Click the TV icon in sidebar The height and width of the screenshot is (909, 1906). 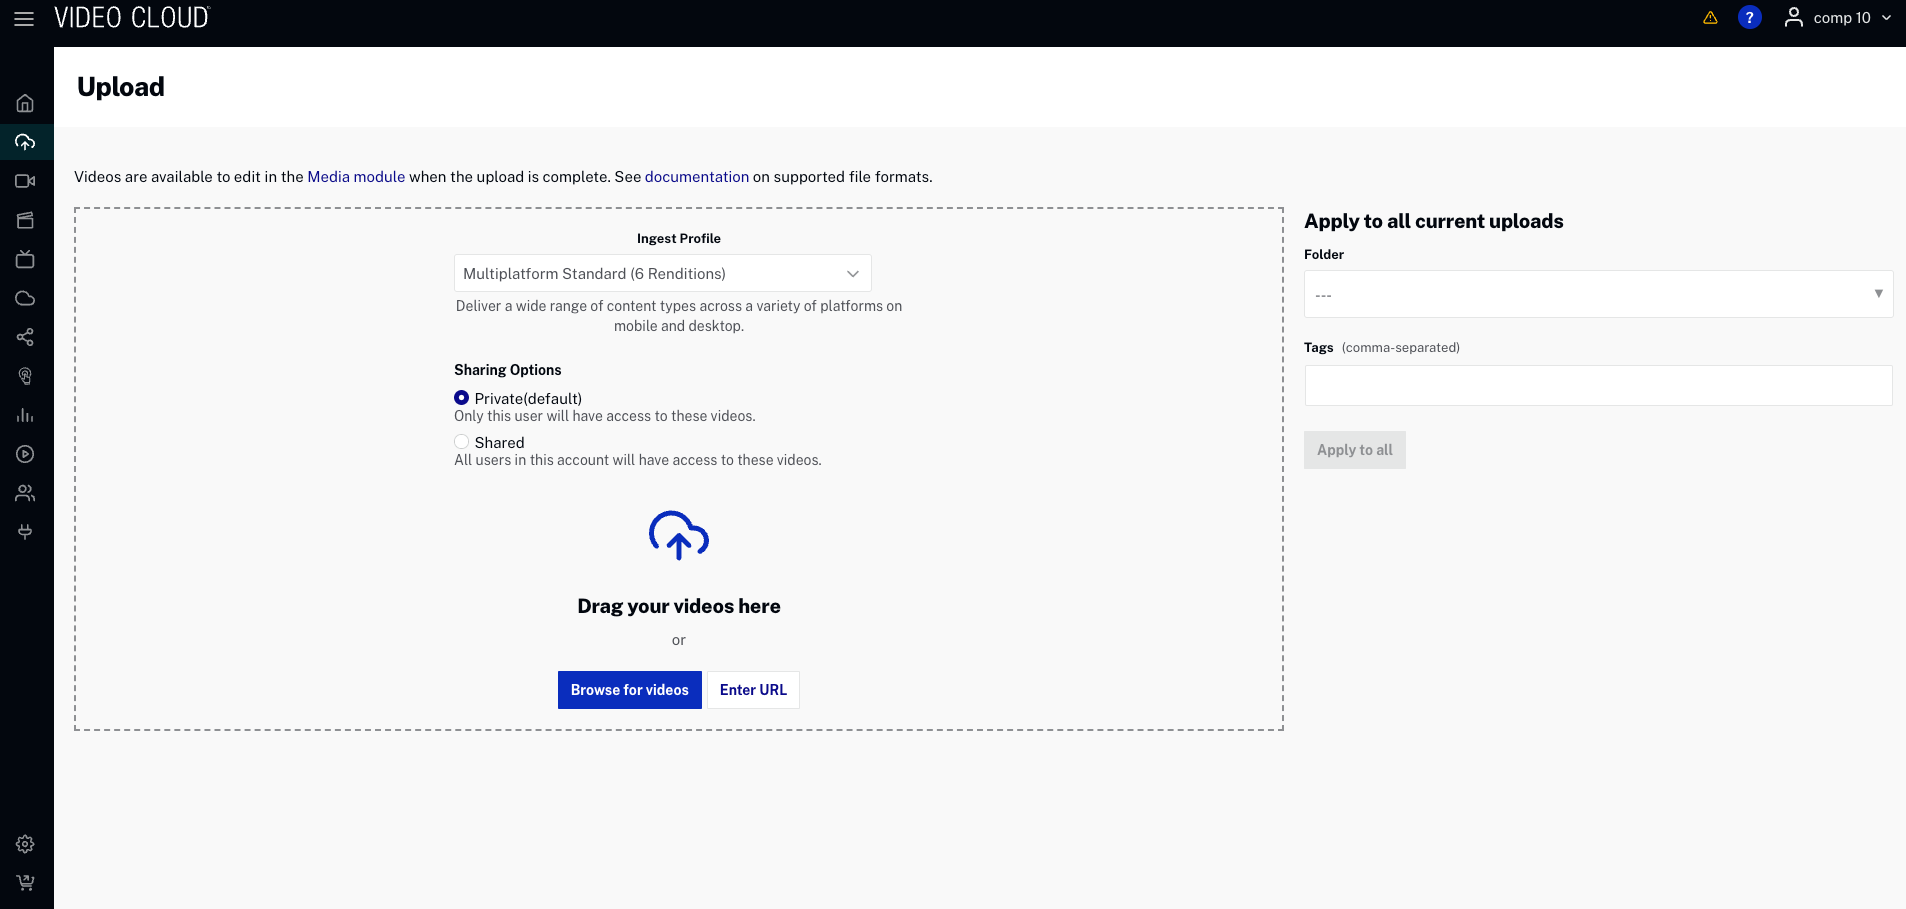(25, 259)
